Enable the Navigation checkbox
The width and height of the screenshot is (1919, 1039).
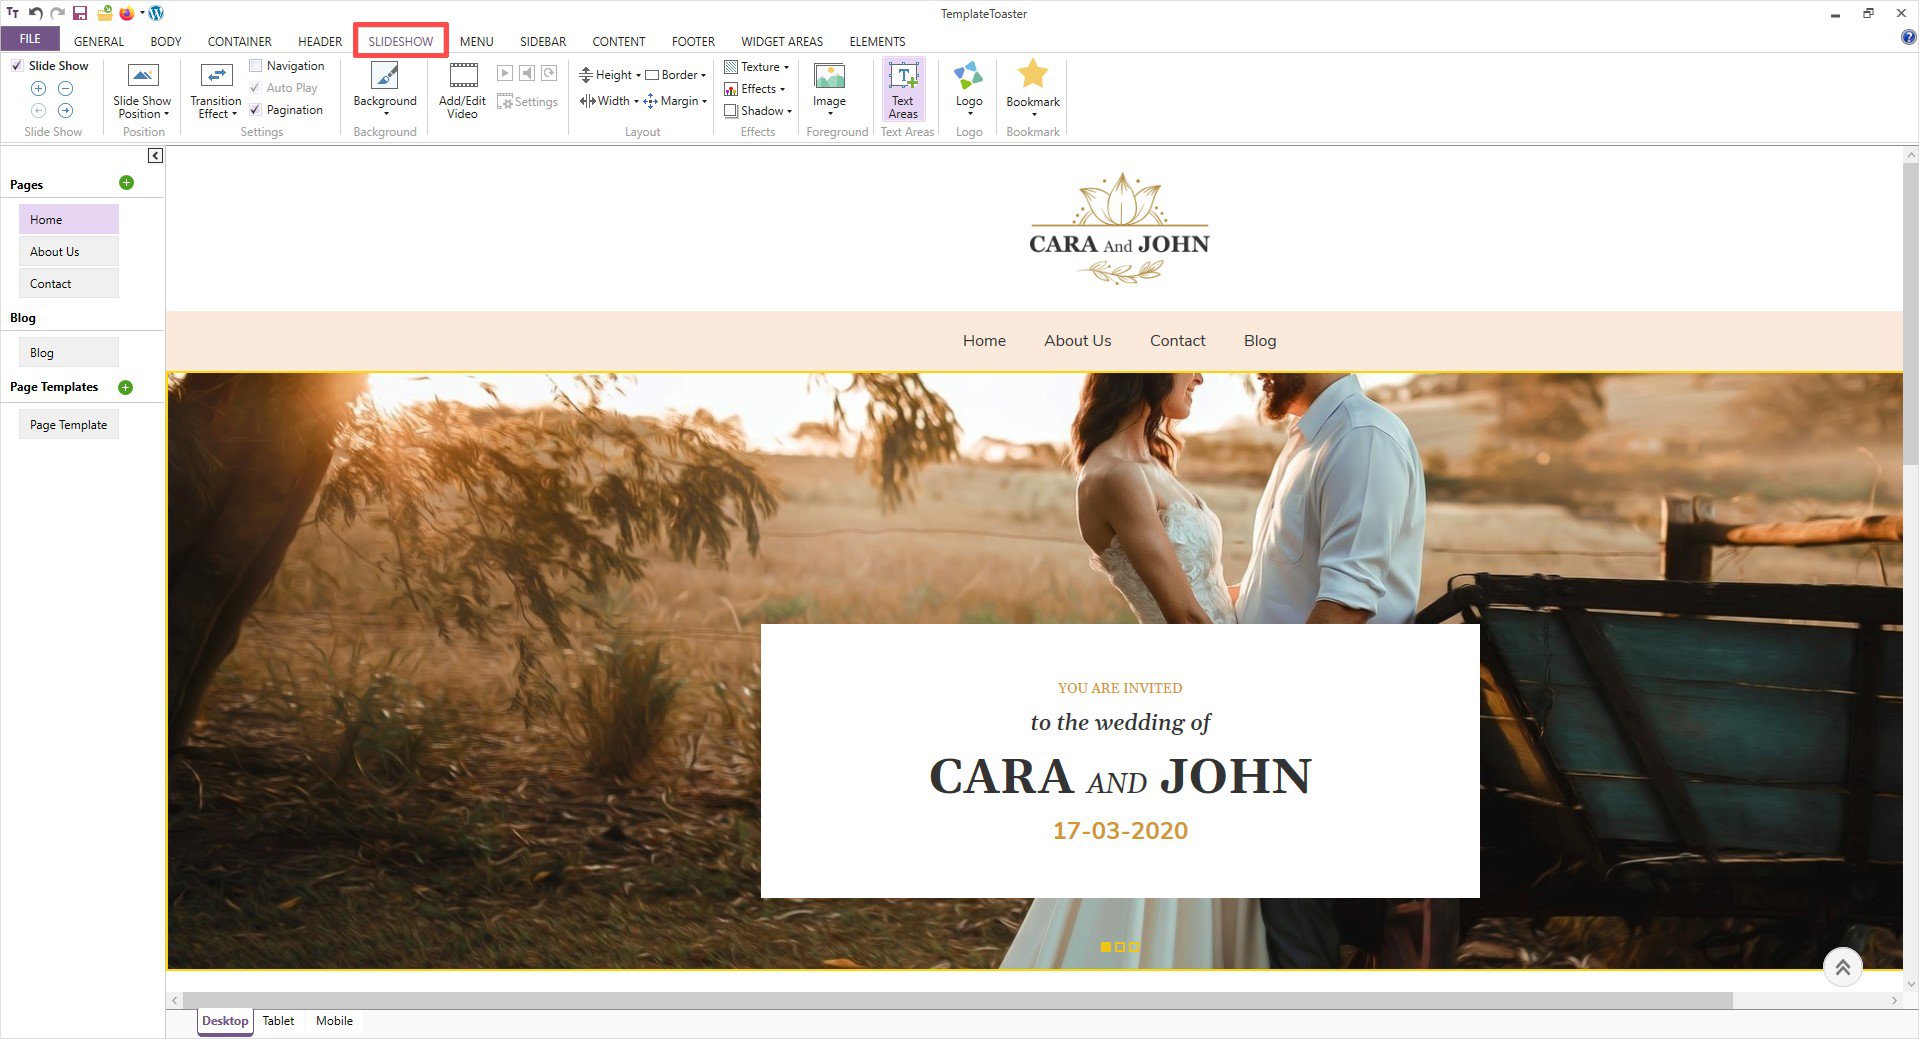pos(256,66)
